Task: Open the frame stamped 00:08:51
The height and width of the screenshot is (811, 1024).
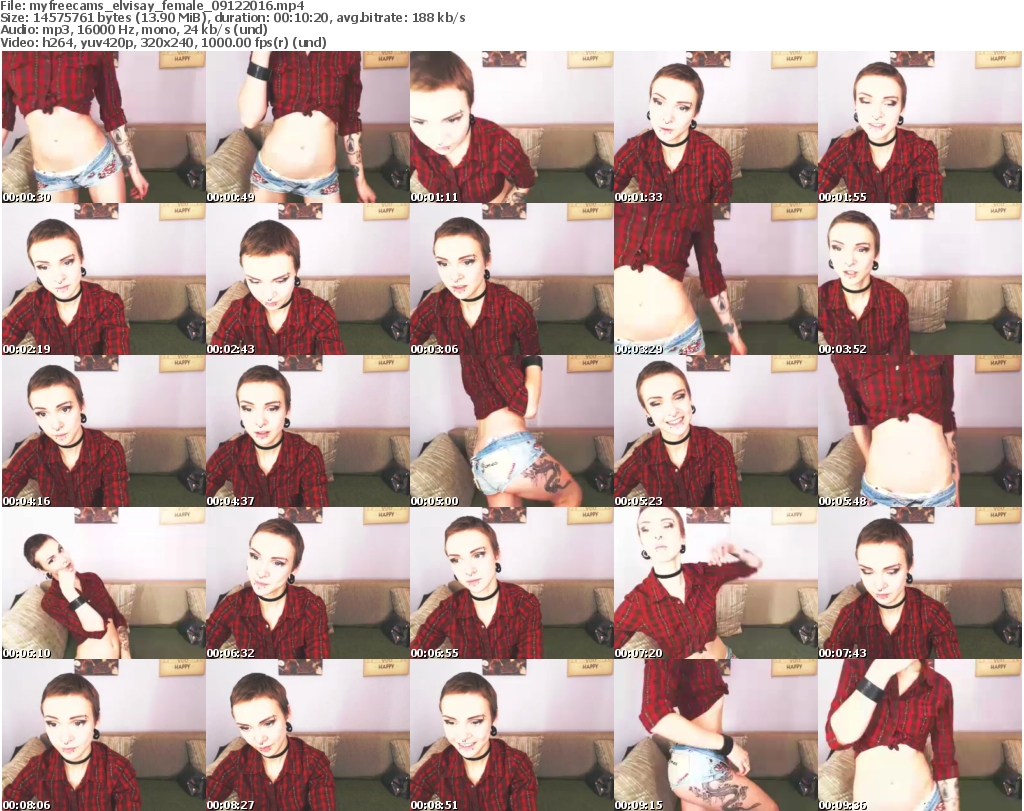Action: point(512,735)
